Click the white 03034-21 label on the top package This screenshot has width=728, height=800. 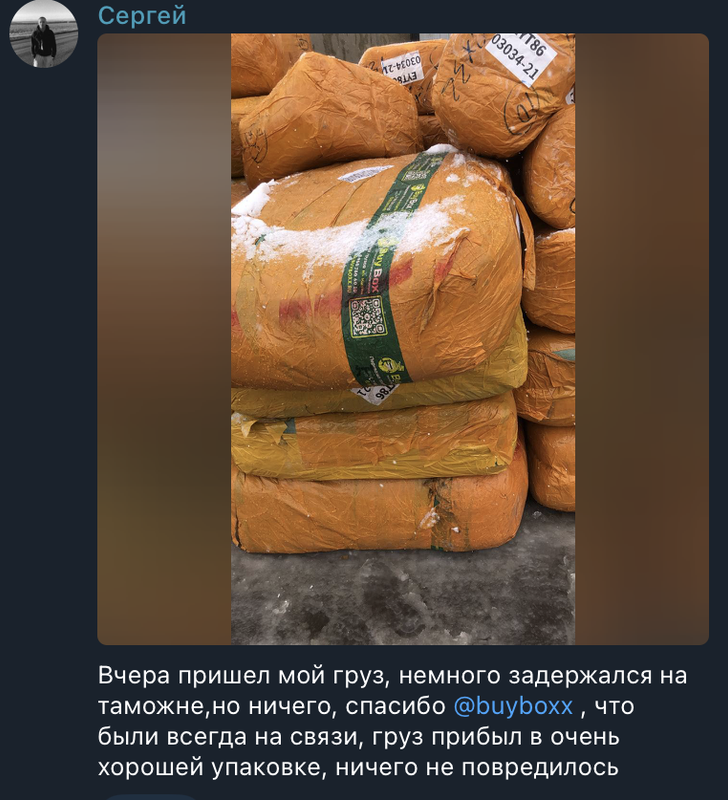pos(521,56)
